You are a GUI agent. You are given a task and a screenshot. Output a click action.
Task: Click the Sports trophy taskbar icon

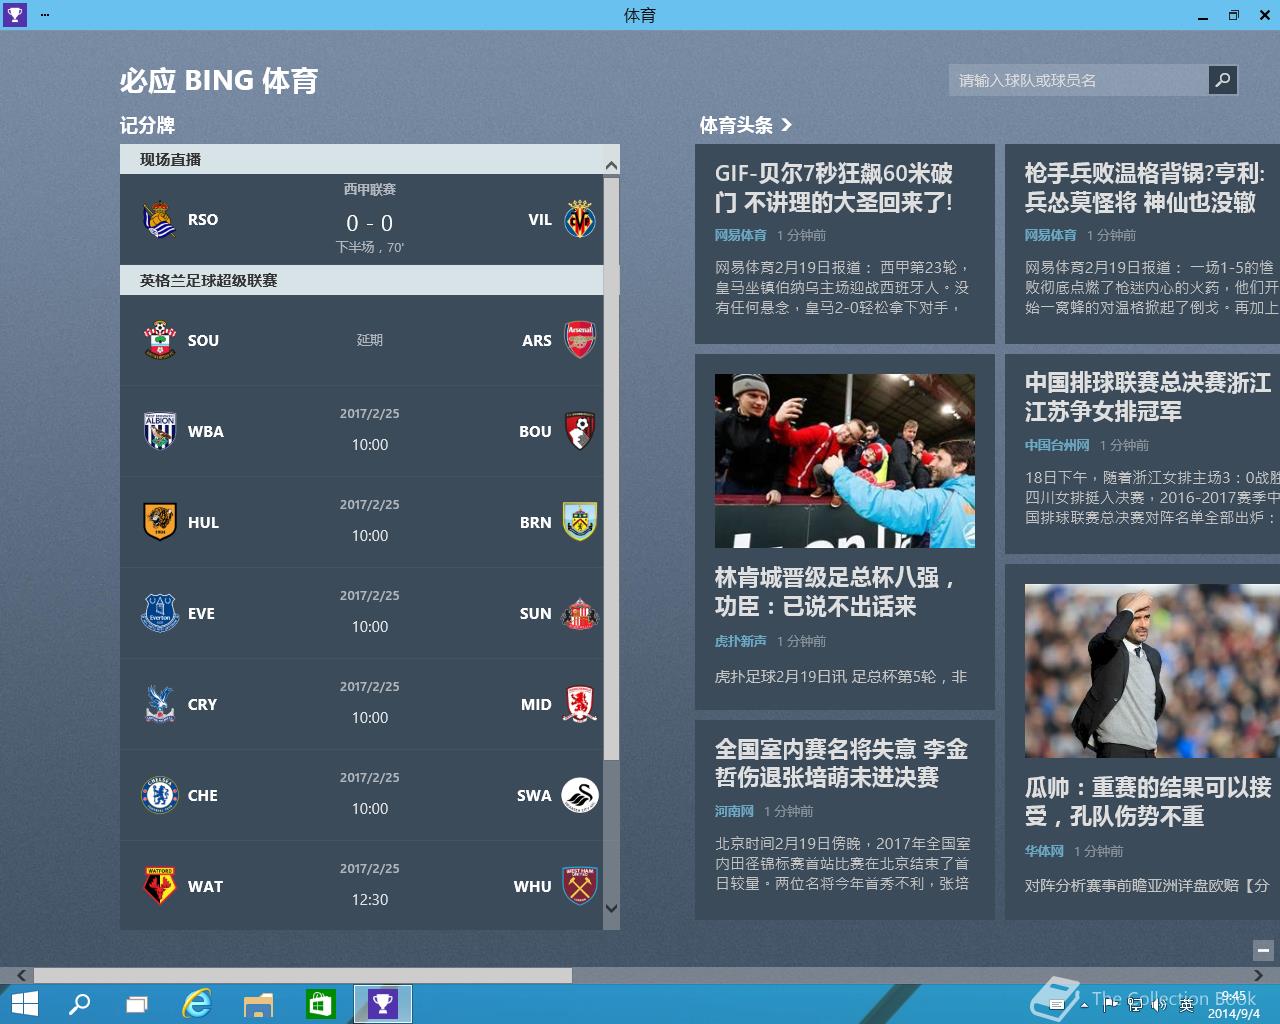click(383, 1004)
